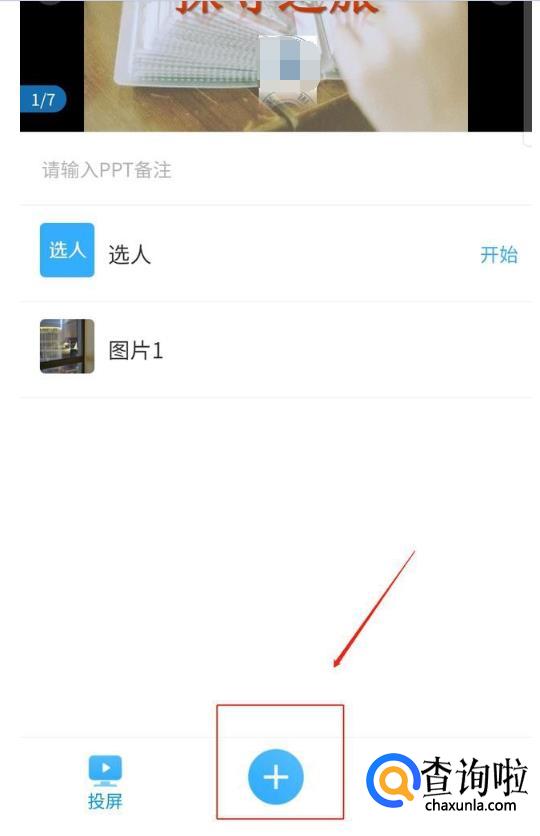Focus the 请输入PPT备注 note field
This screenshot has height=836, width=540.
(x=276, y=171)
